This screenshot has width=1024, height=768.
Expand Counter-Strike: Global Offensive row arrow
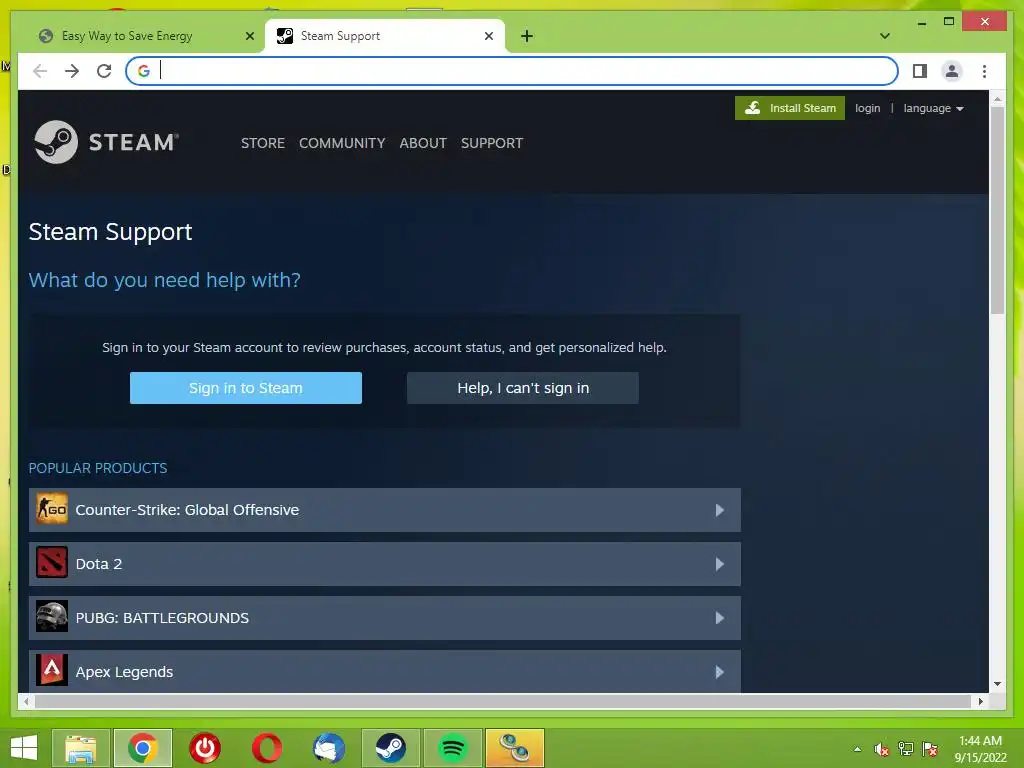click(x=719, y=509)
